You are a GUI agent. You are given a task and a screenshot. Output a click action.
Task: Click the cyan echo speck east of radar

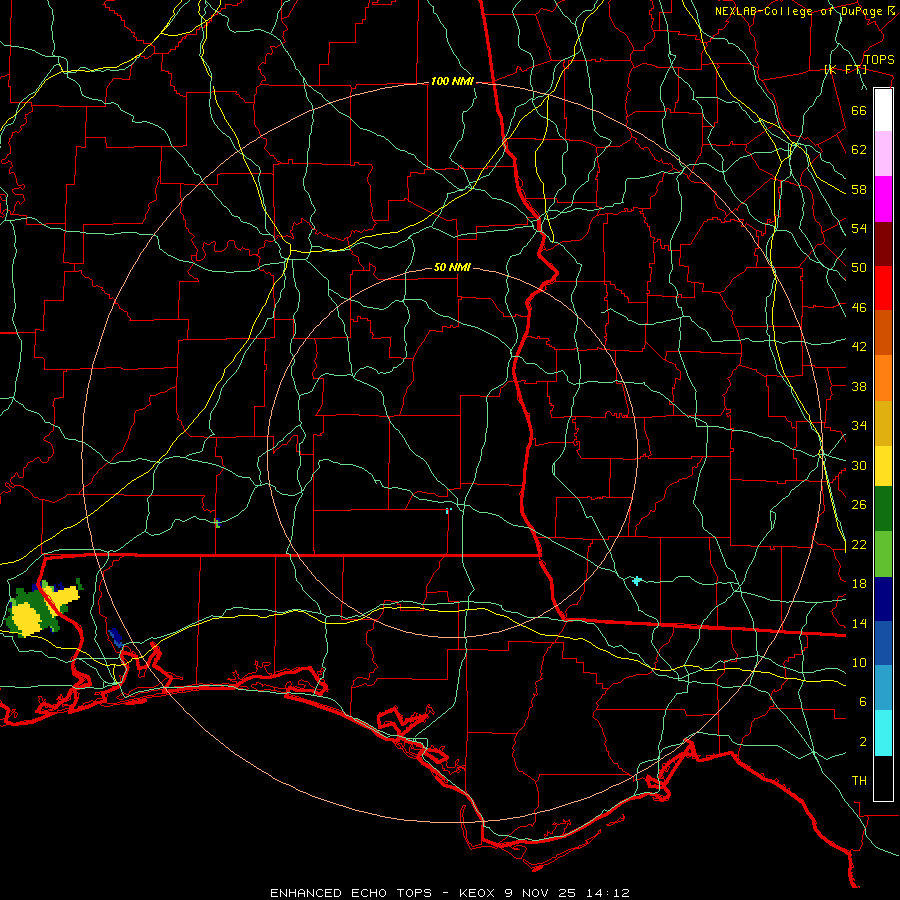point(636,581)
